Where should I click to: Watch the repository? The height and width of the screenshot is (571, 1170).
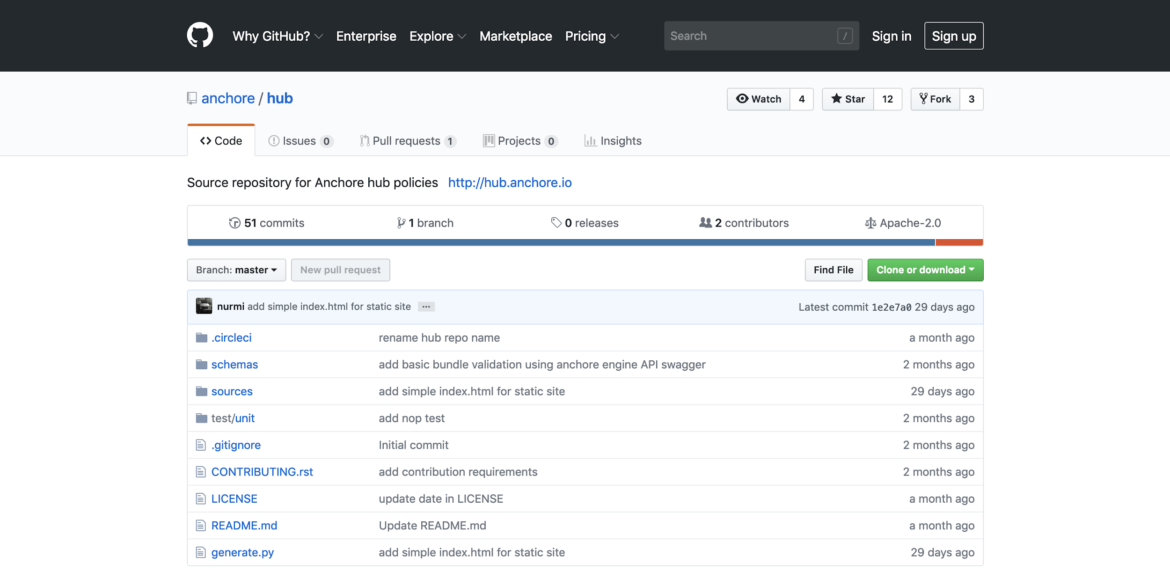pos(758,99)
